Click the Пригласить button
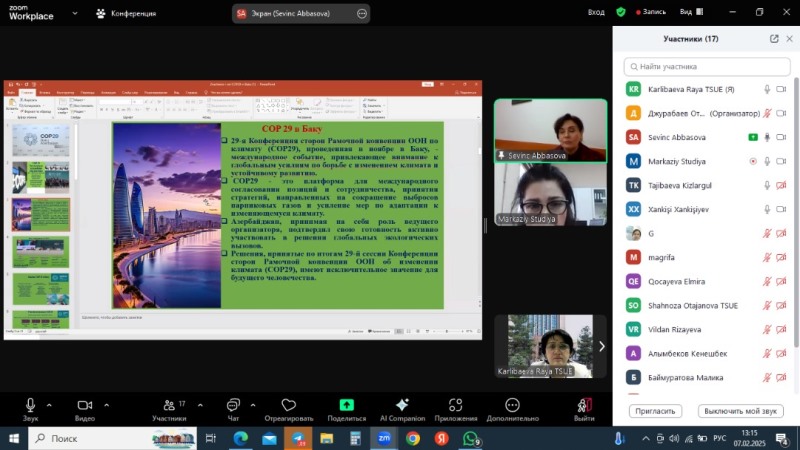The width and height of the screenshot is (800, 450). (x=655, y=411)
